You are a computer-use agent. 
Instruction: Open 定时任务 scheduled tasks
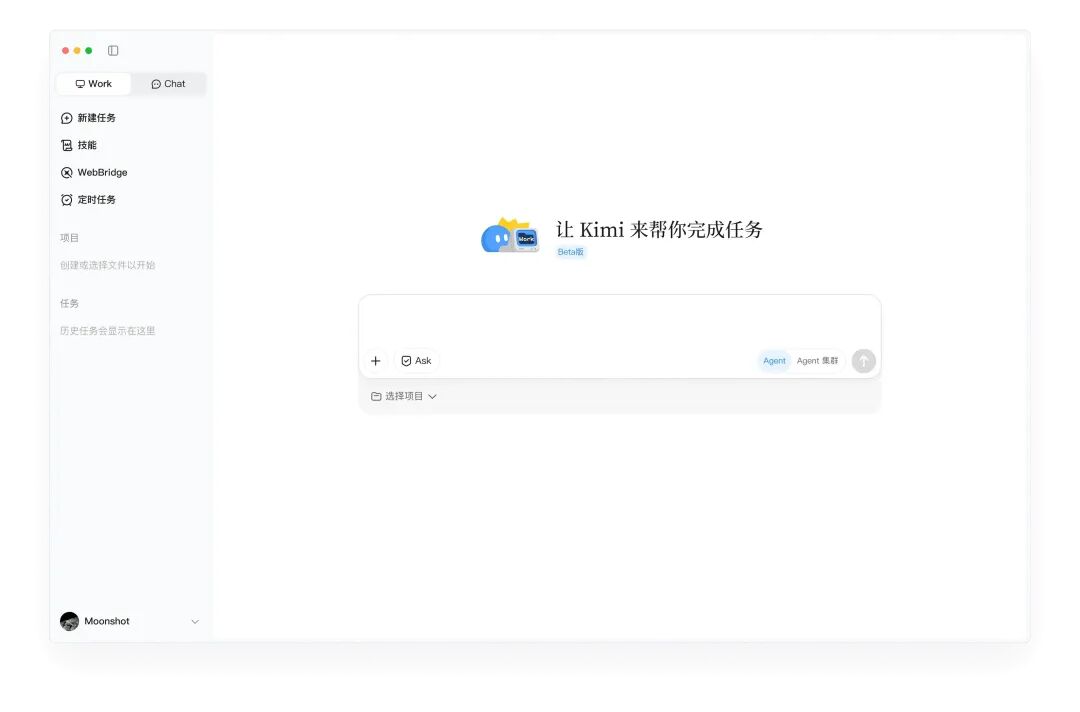[x=88, y=200]
